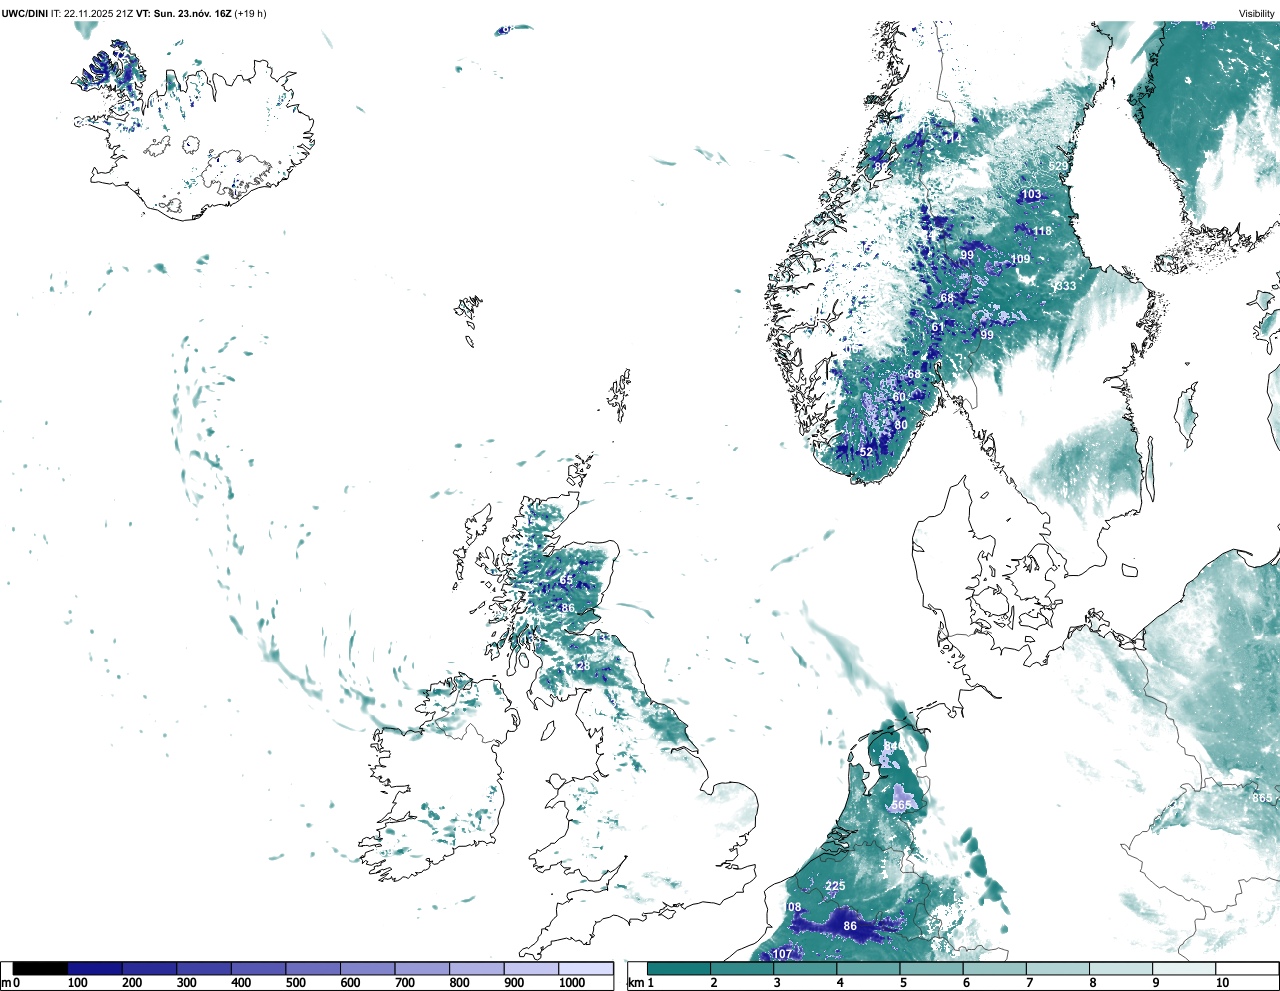Viewport: 1280px width, 991px height.
Task: Click the '128' visibility value
Action: tap(580, 666)
